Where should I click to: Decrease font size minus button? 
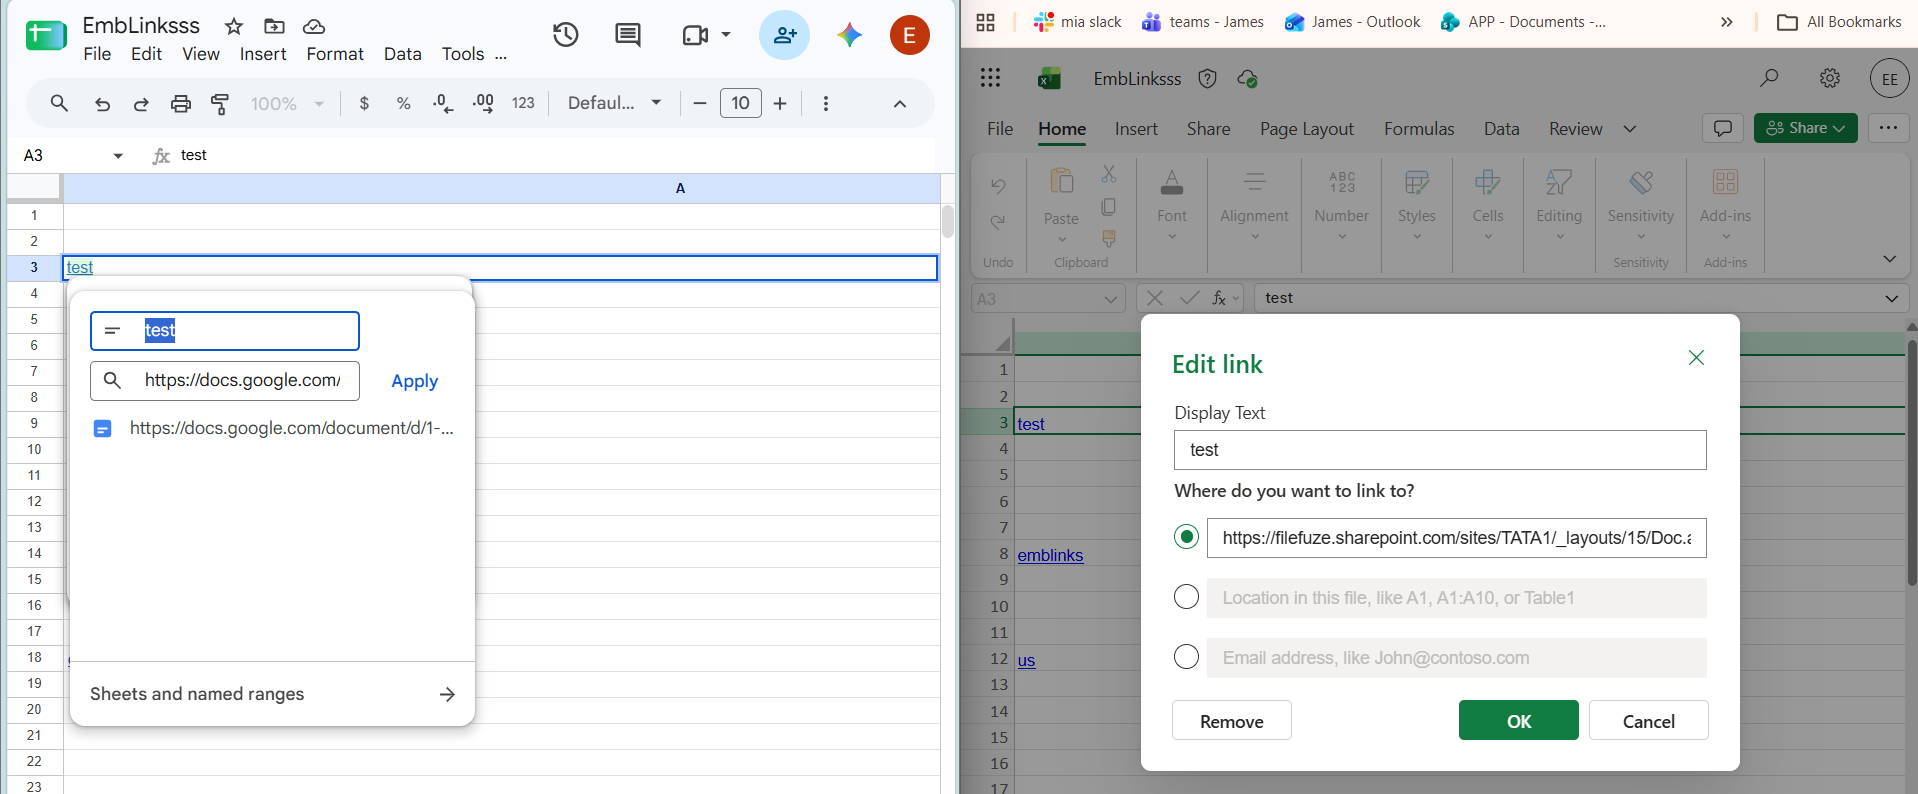(x=700, y=103)
